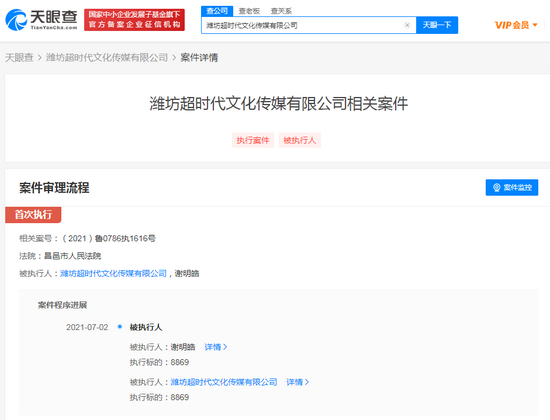
Task: Click the 案件监控 monitor button
Action: coord(512,187)
